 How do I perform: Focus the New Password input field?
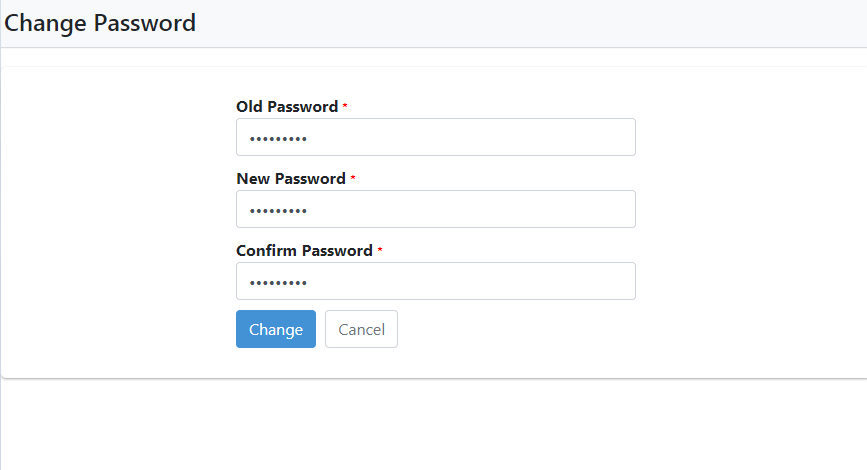pyautogui.click(x=436, y=209)
